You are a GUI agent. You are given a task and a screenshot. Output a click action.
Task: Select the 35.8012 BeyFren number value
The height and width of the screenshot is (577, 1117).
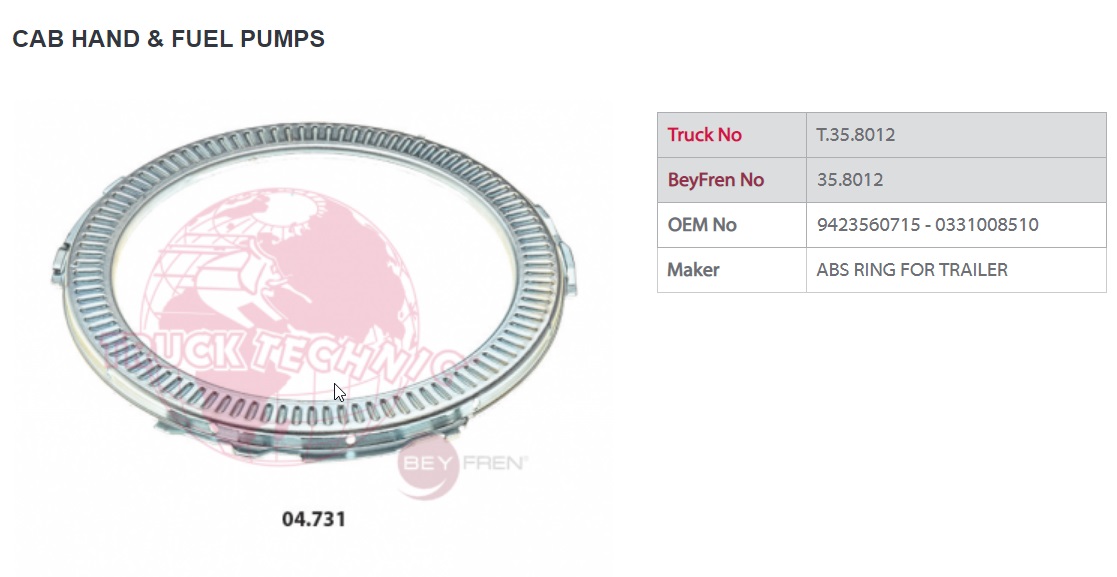pos(850,180)
